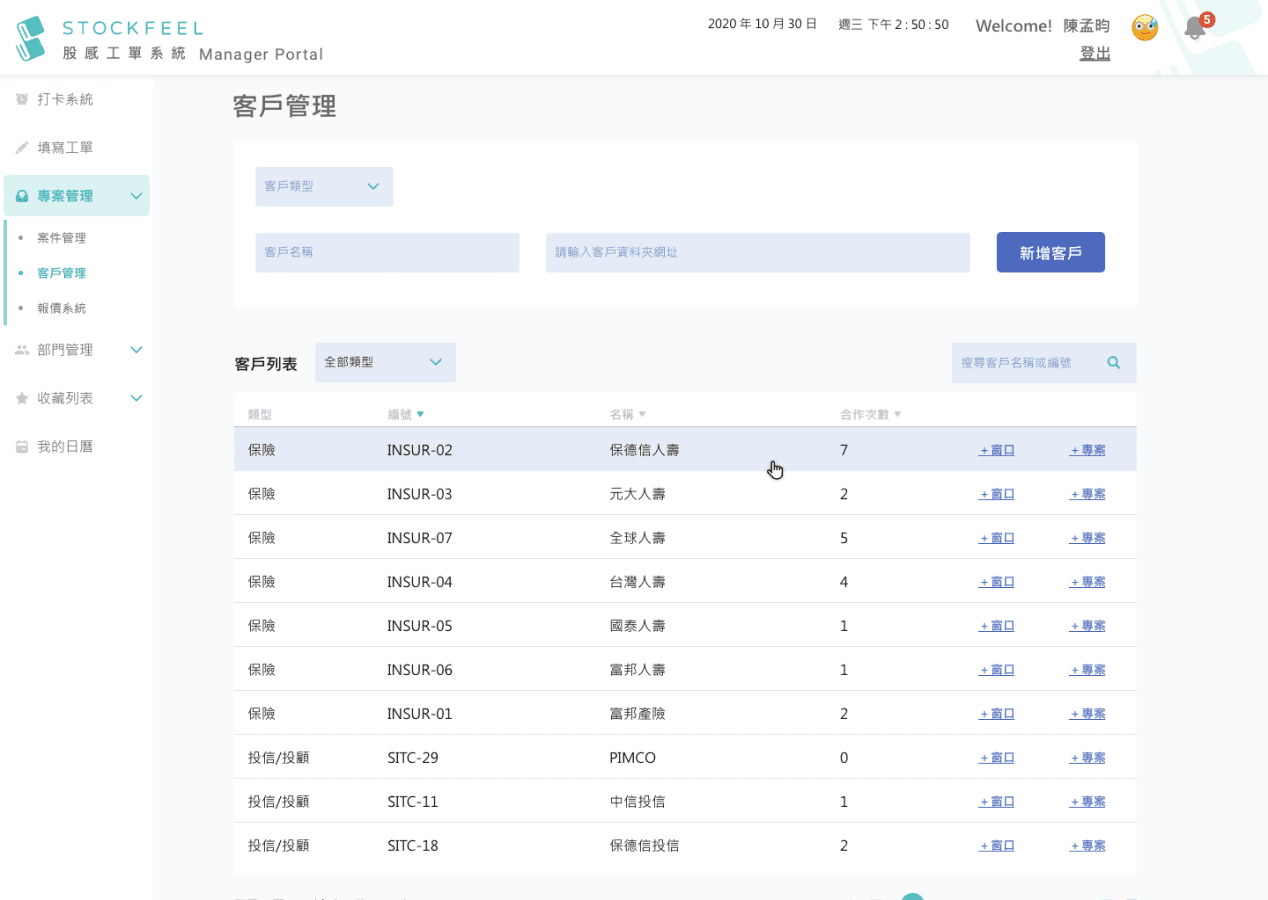This screenshot has height=900, width=1268.
Task: Open the 客戶類型 dropdown
Action: point(324,187)
